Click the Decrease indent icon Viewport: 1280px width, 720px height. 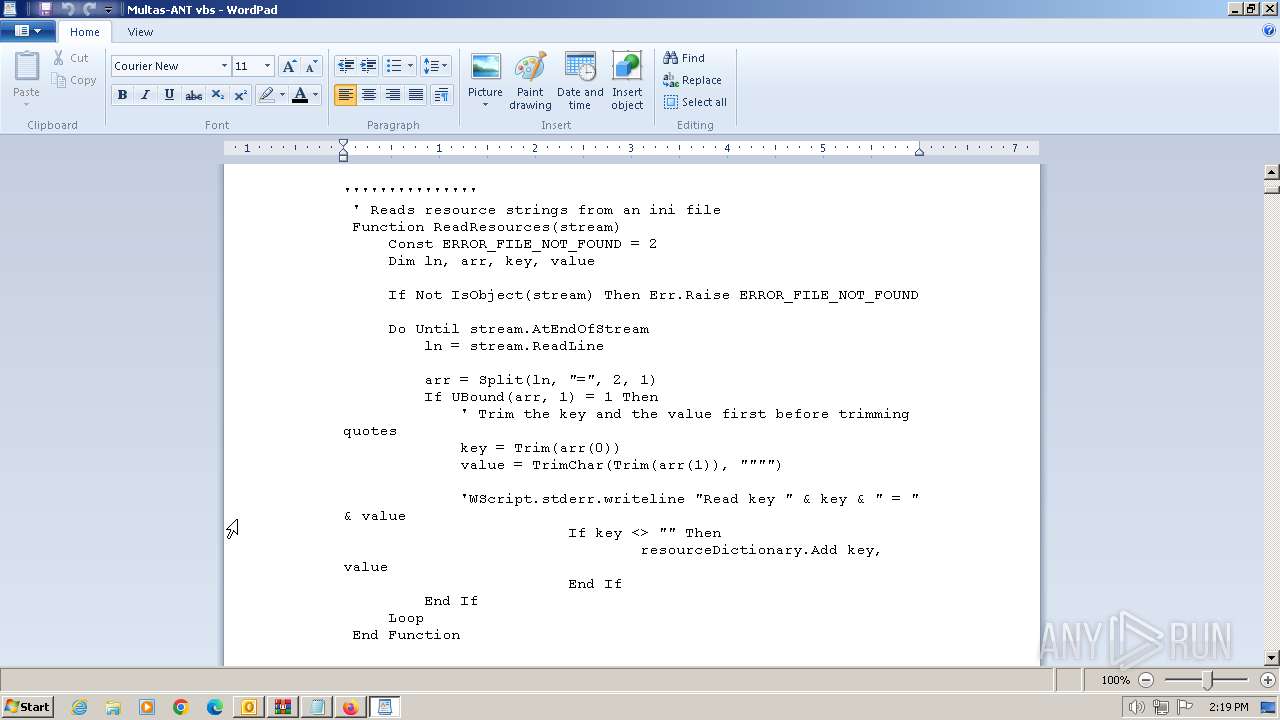point(346,66)
